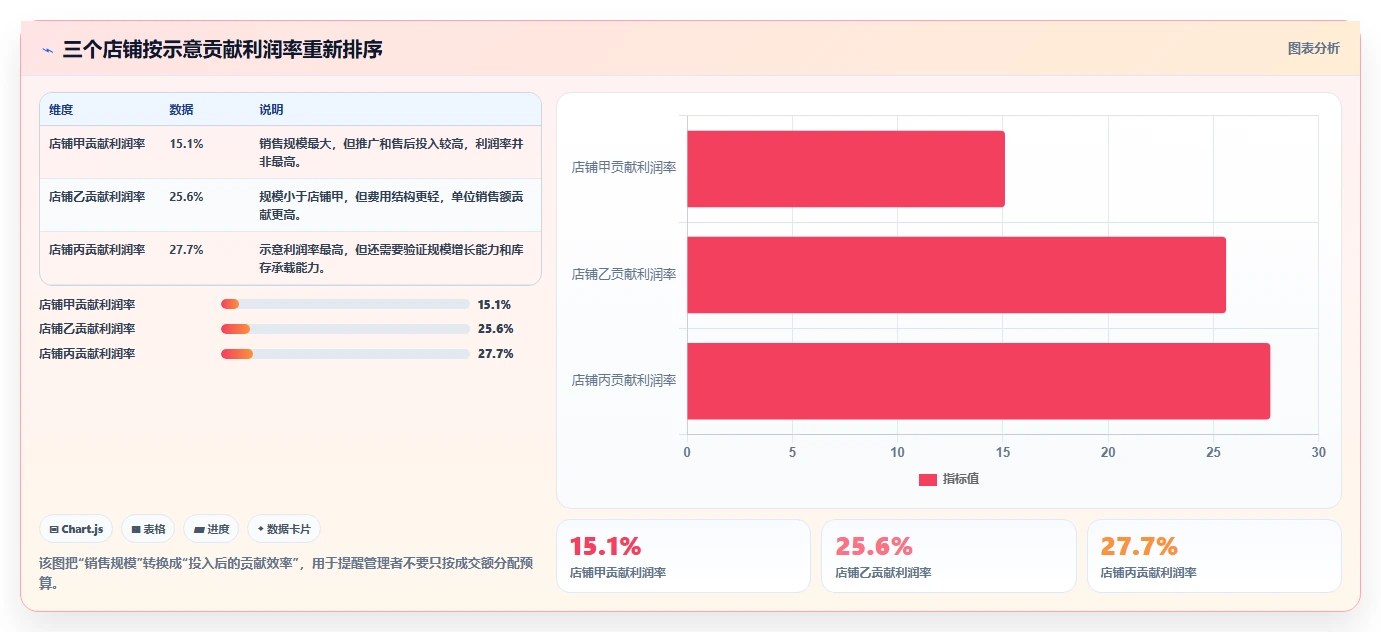1381x632 pixels.
Task: Select the 表格 tag chip
Action: [x=148, y=529]
